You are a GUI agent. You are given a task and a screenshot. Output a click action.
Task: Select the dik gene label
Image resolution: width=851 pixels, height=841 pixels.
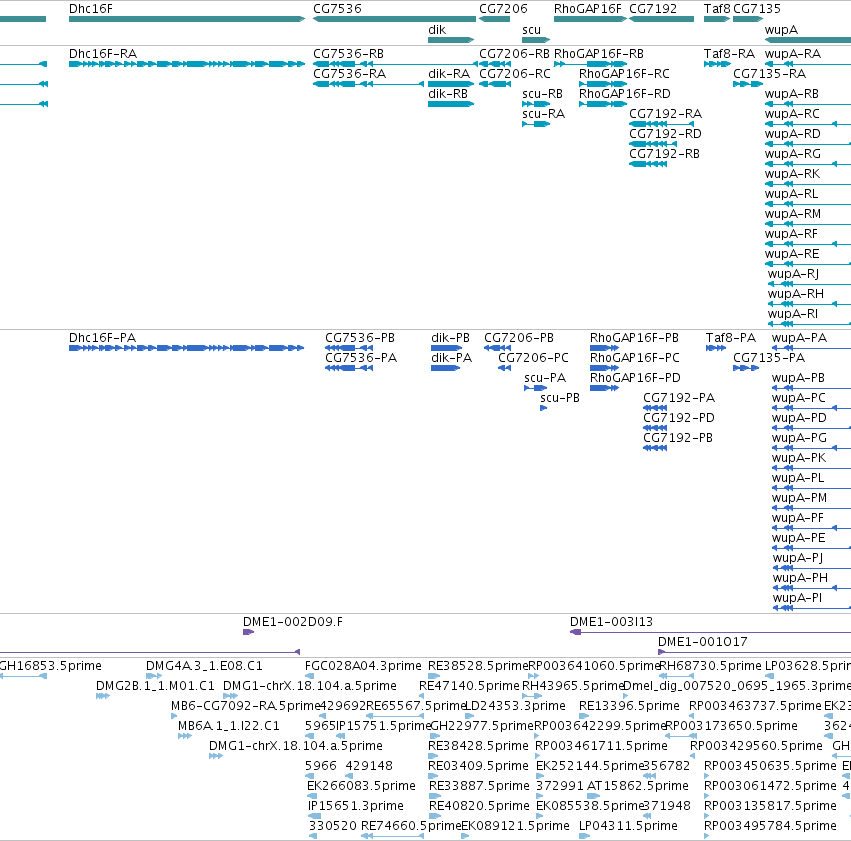437,30
